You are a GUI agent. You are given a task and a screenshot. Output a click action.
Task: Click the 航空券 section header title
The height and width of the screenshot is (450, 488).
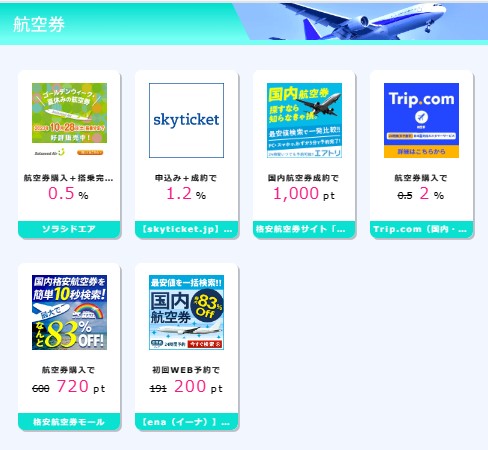tap(39, 24)
